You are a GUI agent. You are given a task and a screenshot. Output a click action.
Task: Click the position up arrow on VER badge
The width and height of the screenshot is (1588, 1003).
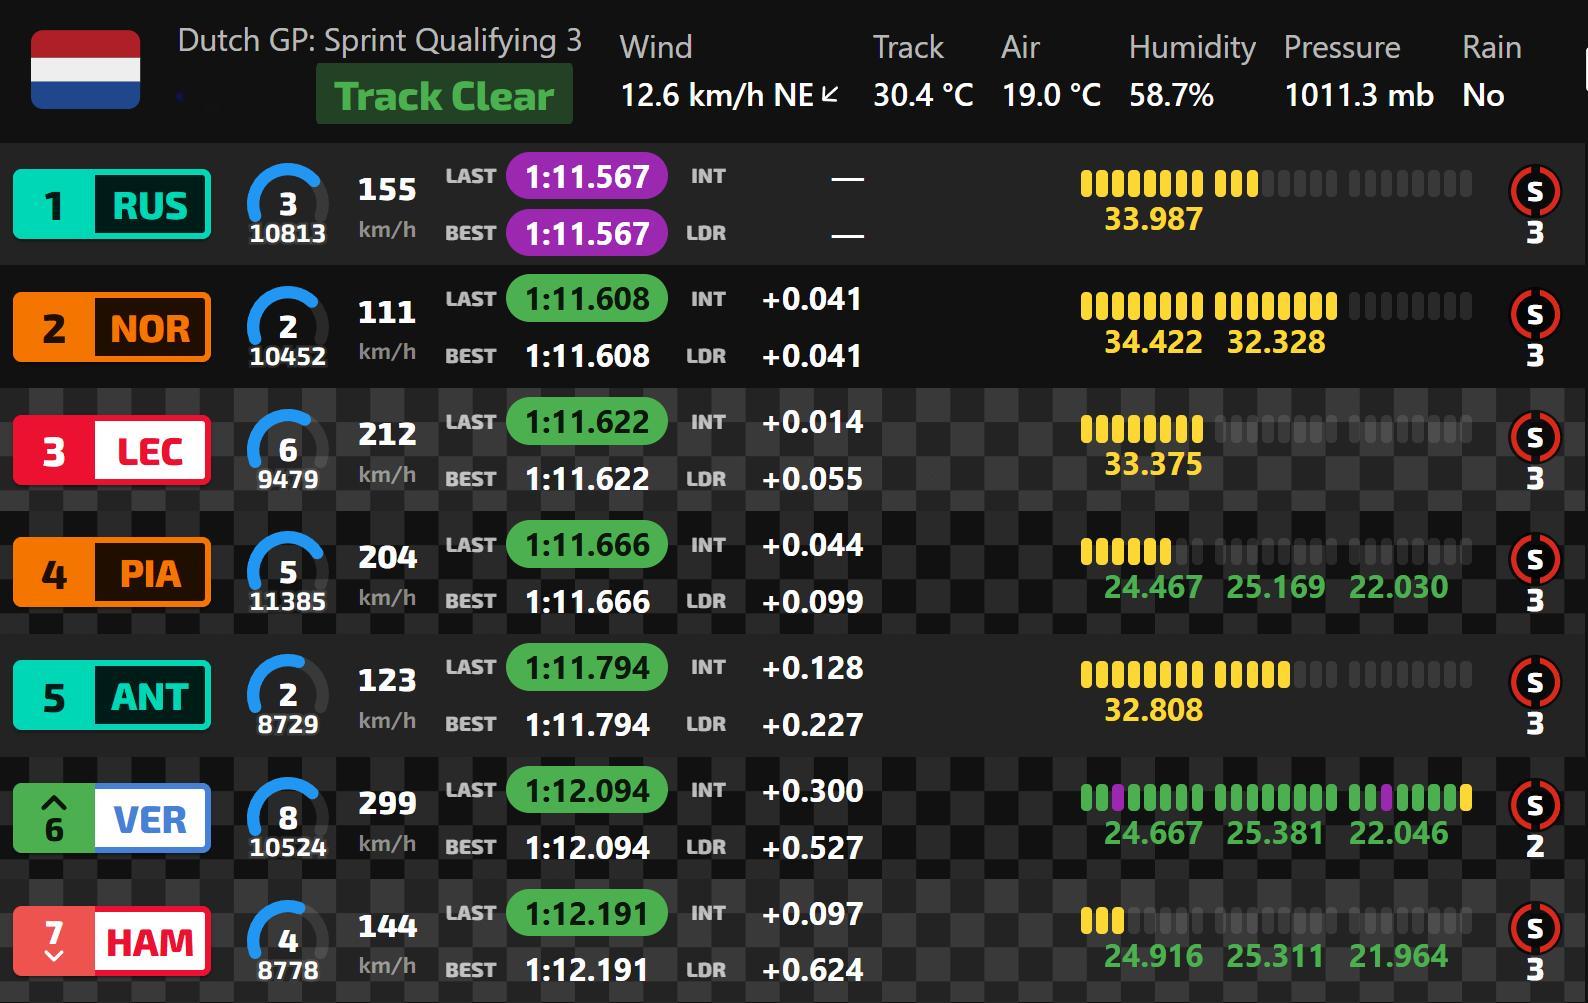tap(54, 802)
